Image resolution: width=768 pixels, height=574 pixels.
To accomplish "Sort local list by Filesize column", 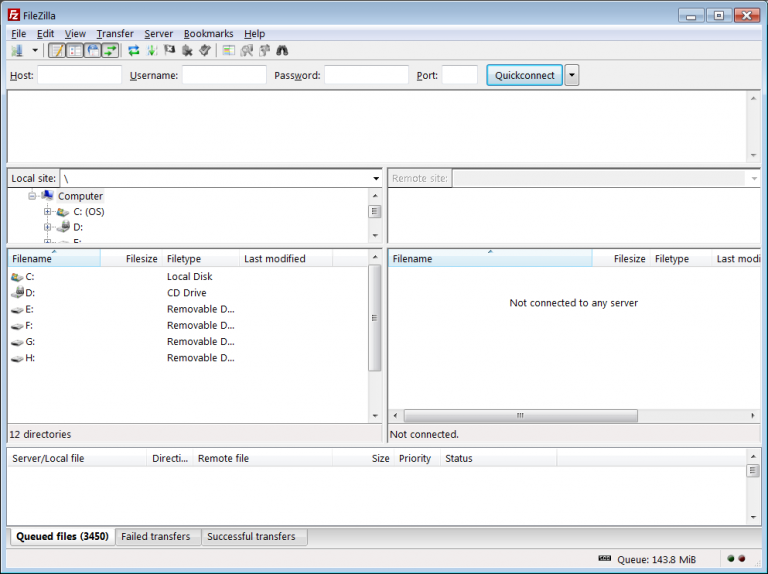I will [x=131, y=258].
